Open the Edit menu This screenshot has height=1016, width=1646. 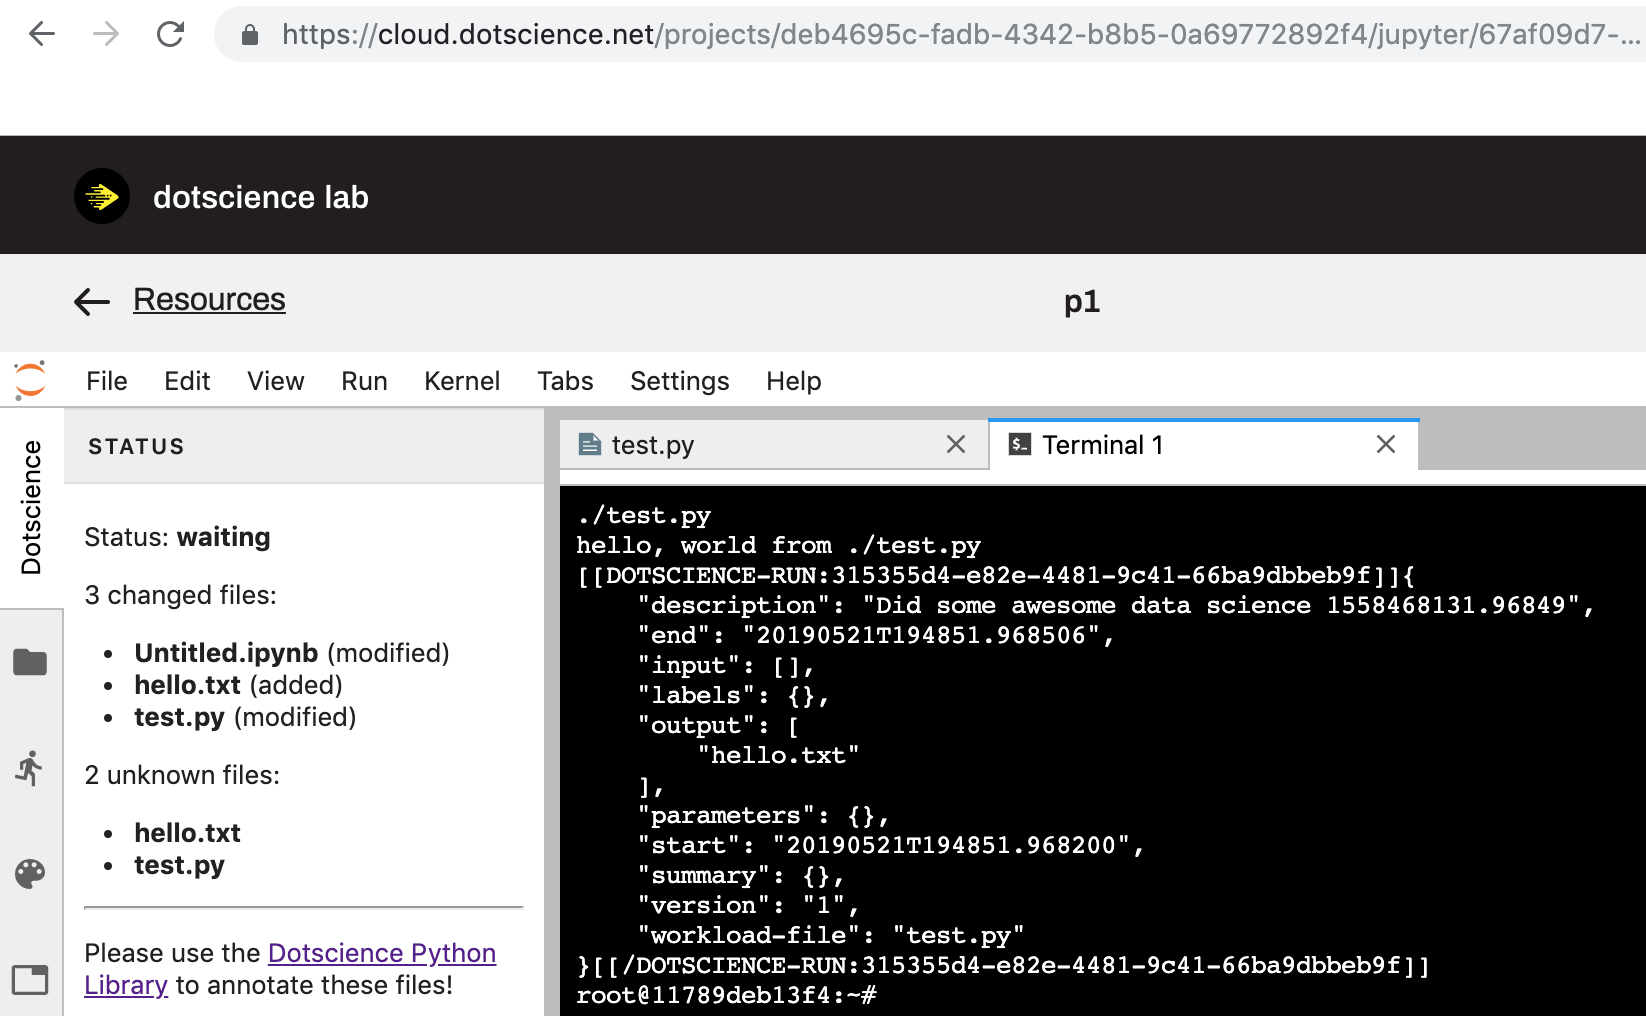(187, 381)
